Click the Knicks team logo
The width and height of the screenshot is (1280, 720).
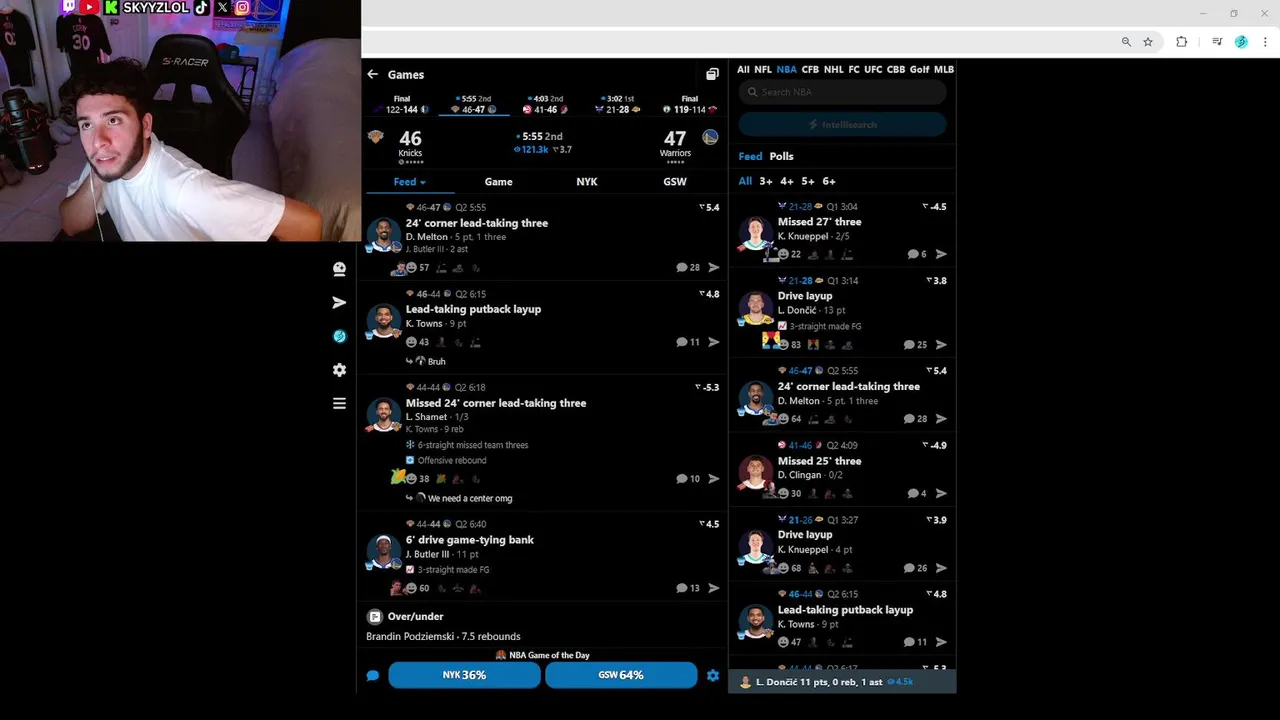click(376, 137)
